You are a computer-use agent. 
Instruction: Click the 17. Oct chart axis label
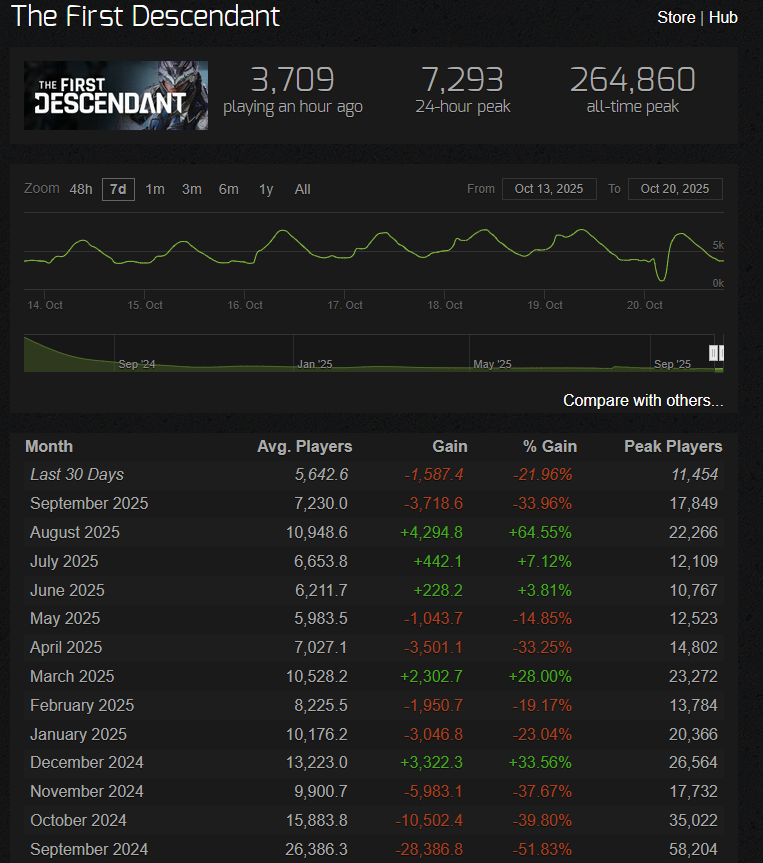click(345, 305)
